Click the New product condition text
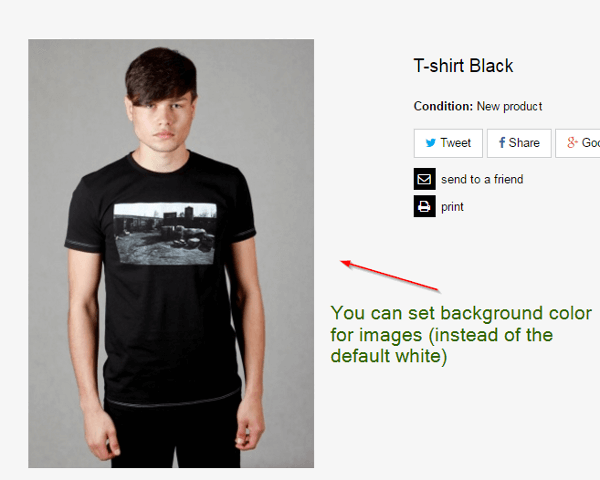Viewport: 600px width, 480px height. (510, 106)
